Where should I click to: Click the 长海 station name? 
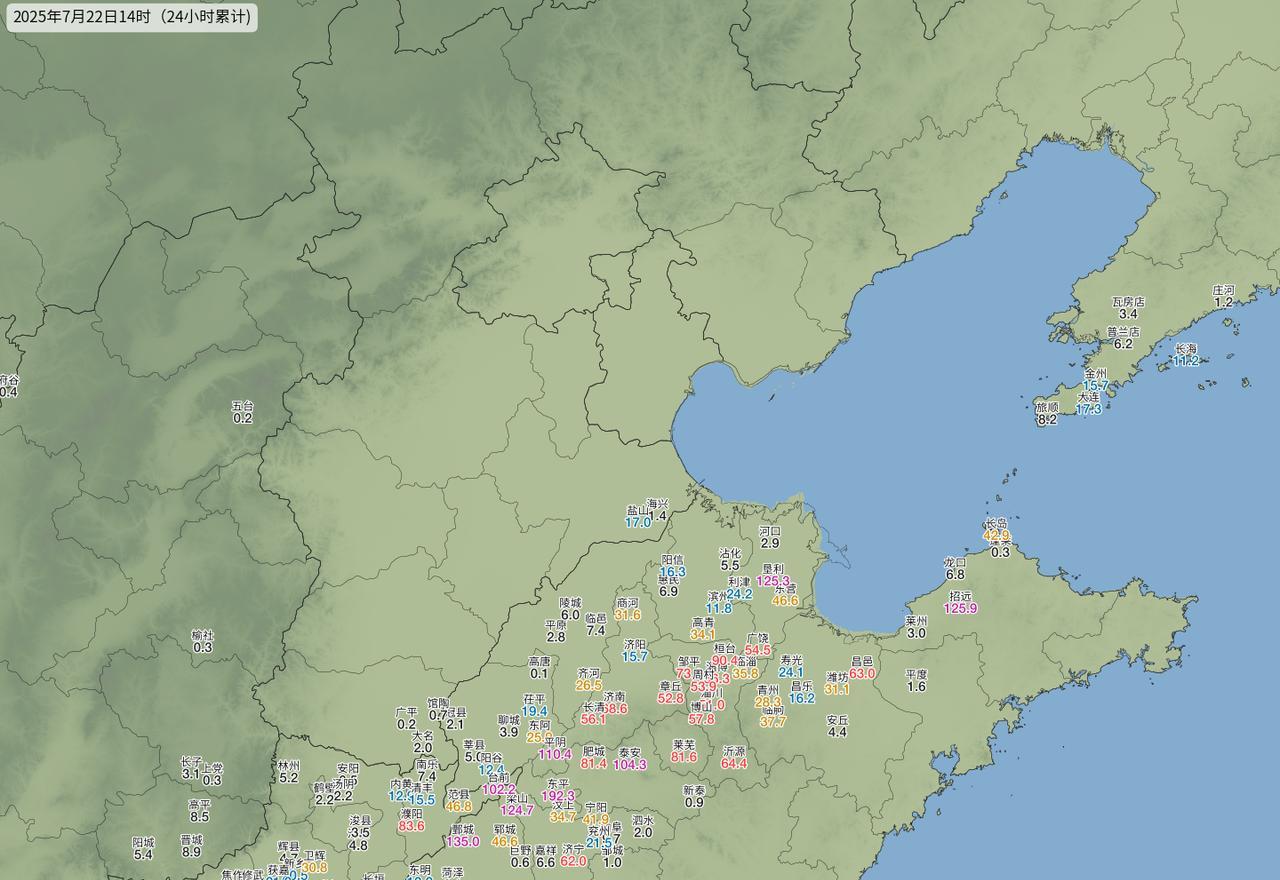point(1186,348)
